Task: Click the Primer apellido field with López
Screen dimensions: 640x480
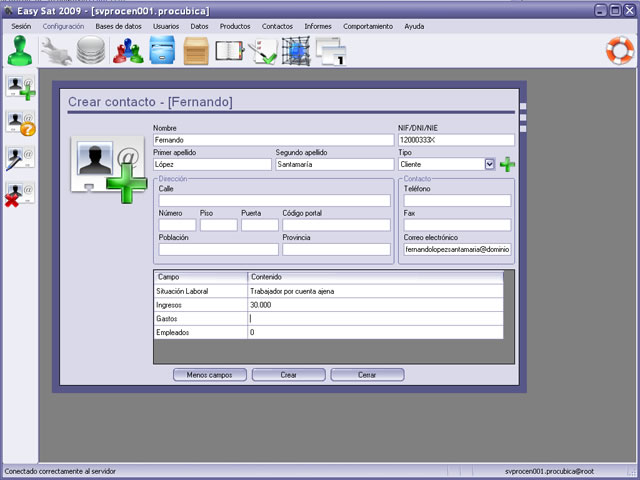Action: 212,164
